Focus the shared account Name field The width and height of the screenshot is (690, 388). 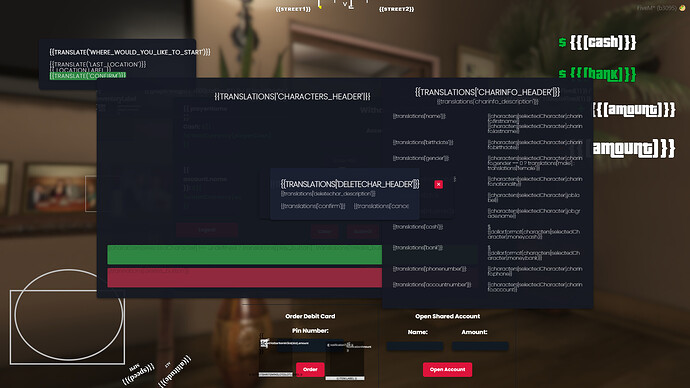(x=415, y=346)
